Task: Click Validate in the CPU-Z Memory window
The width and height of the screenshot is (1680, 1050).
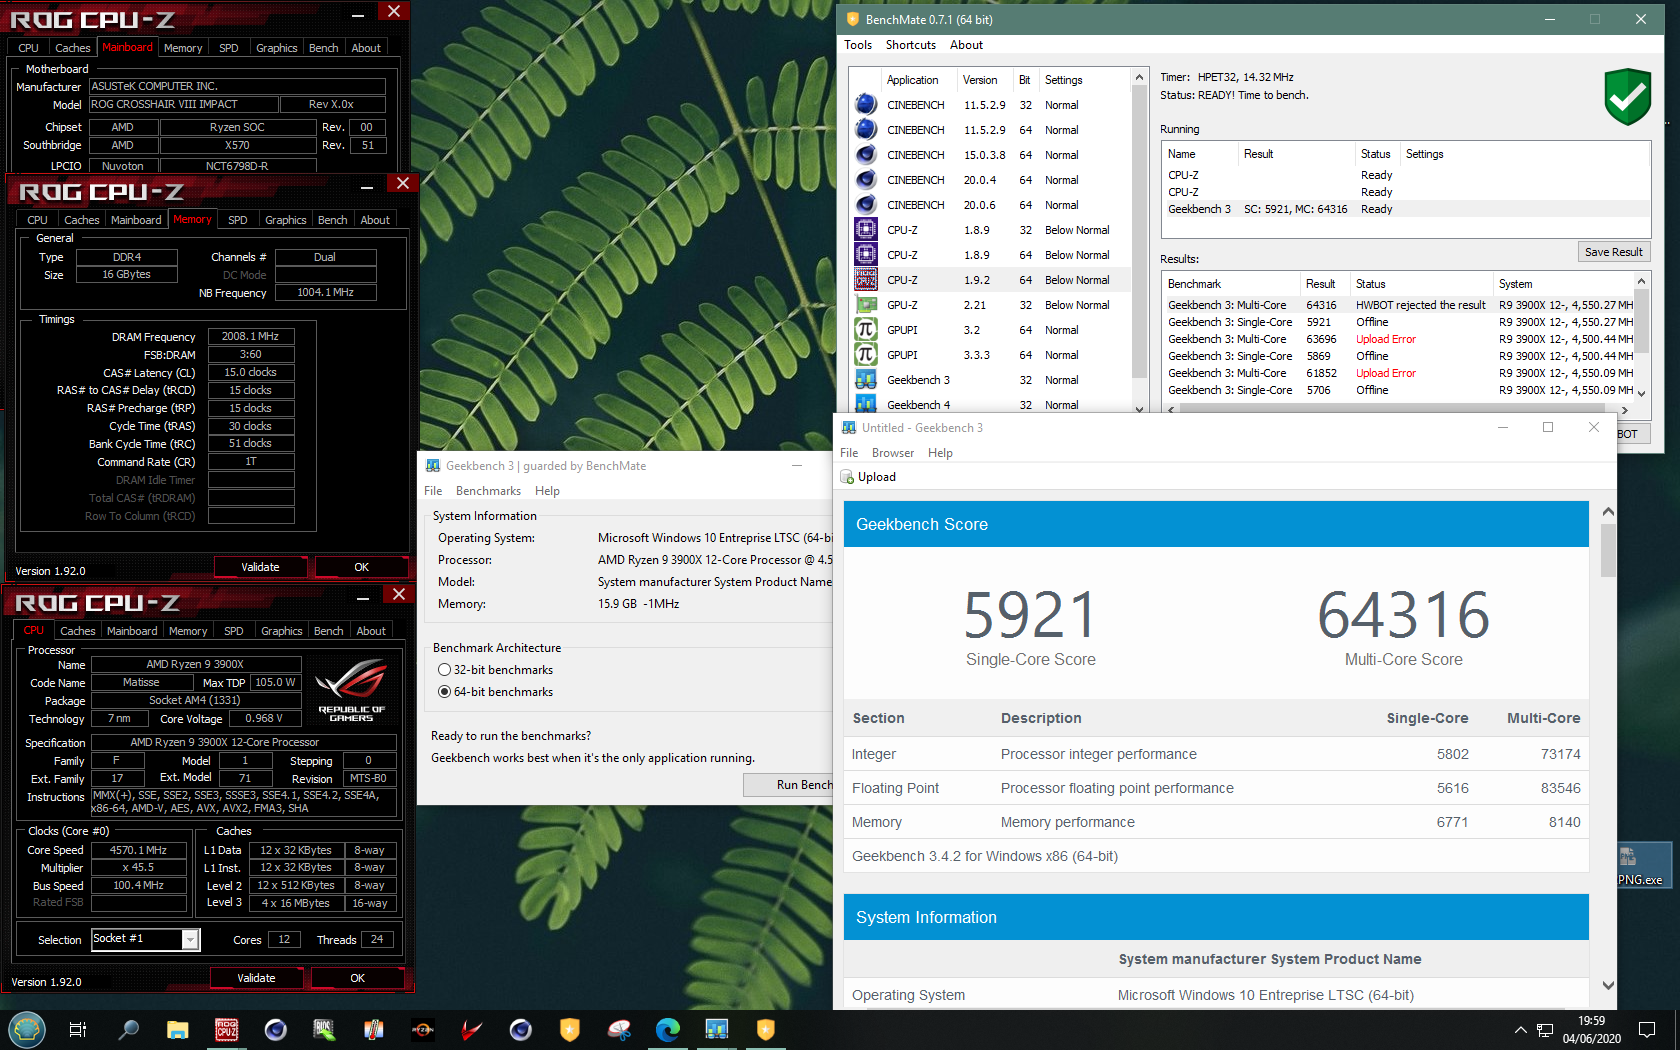Action: (260, 567)
